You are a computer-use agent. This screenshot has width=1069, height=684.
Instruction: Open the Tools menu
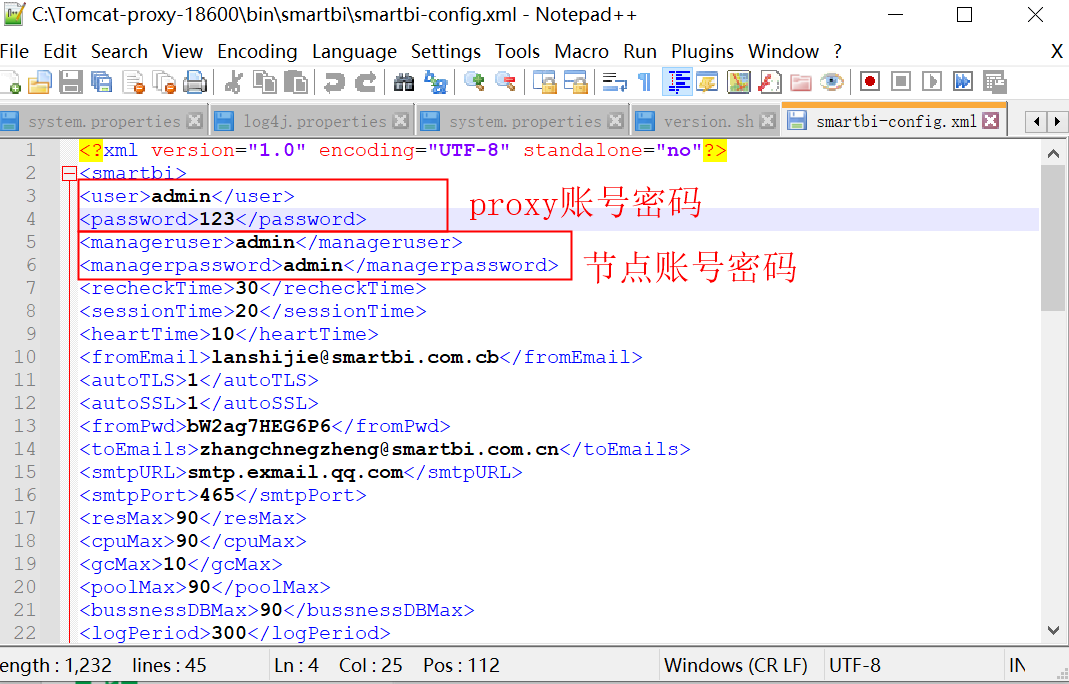517,52
